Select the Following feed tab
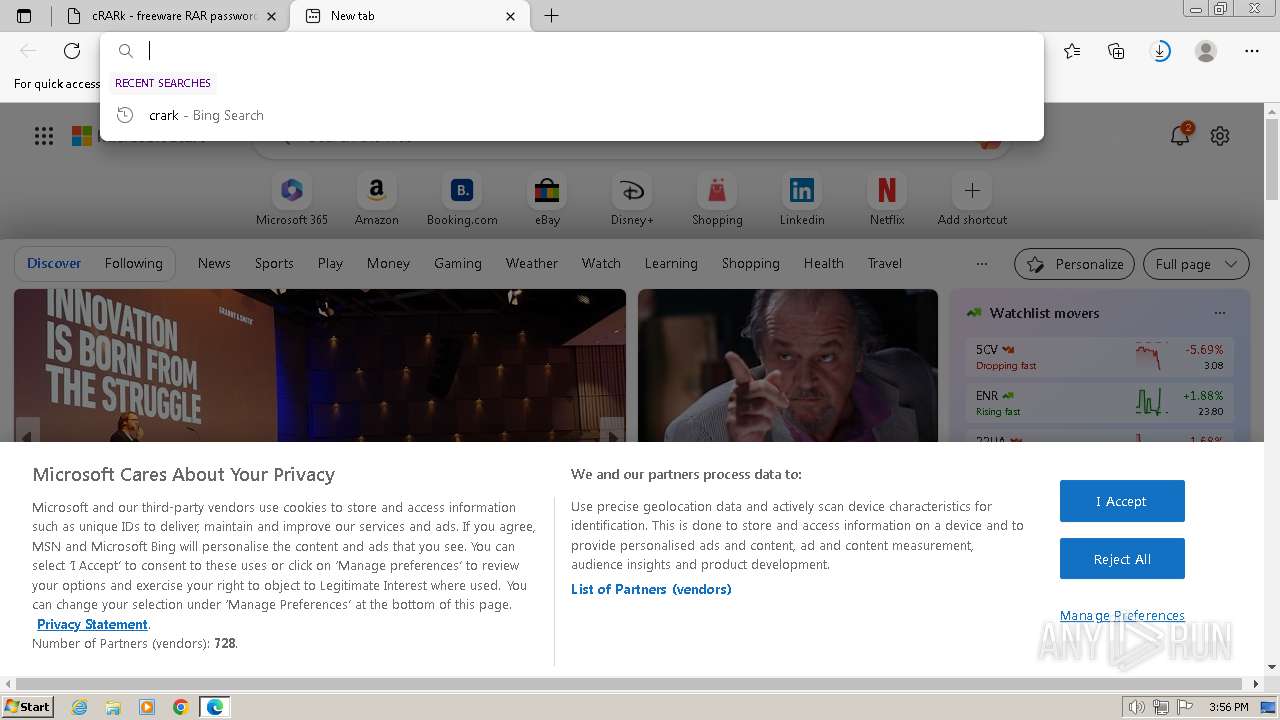The image size is (1280, 720). point(134,263)
